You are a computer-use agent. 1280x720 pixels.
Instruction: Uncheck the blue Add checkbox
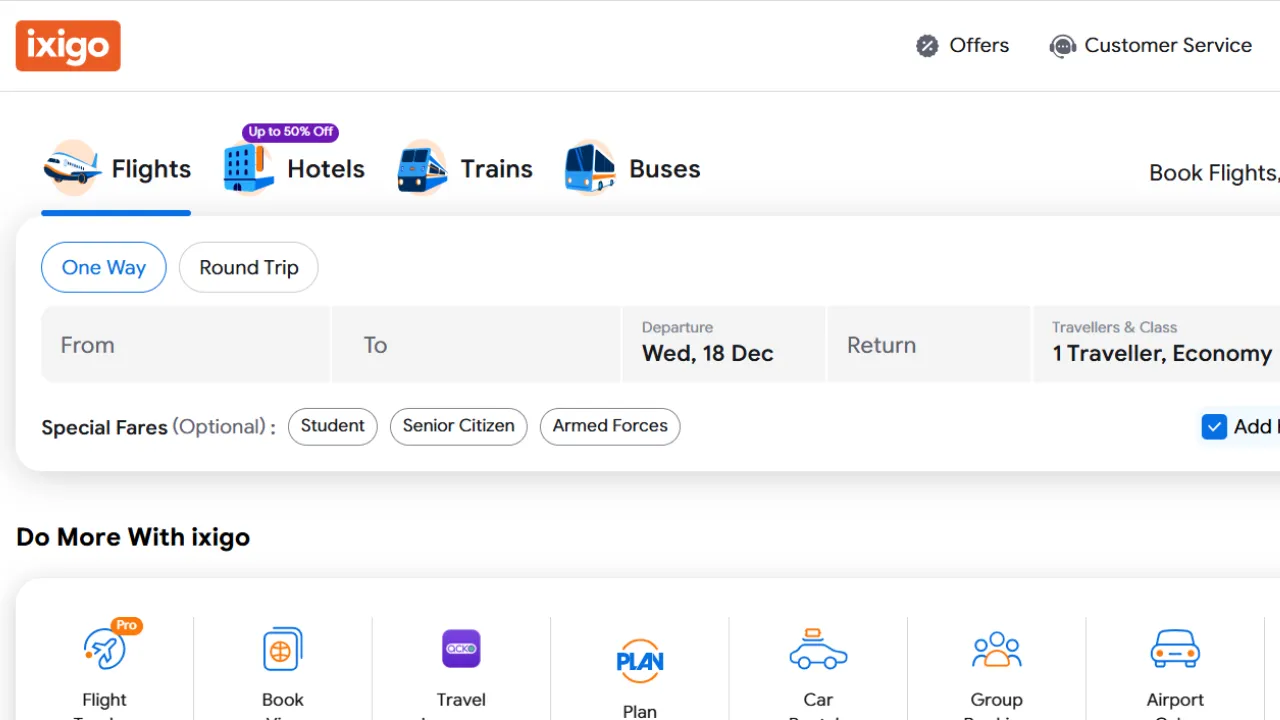(1214, 427)
